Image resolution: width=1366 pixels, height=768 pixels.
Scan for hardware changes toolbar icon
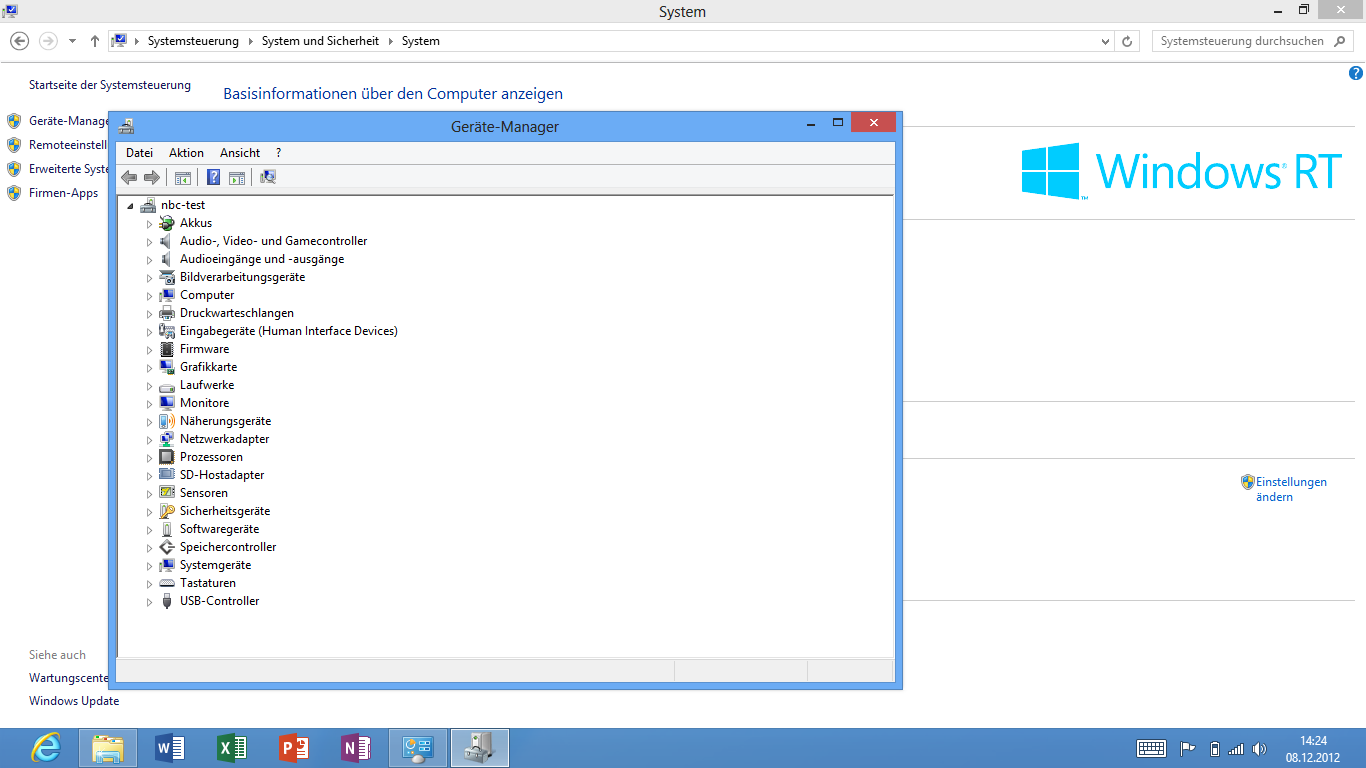(268, 177)
